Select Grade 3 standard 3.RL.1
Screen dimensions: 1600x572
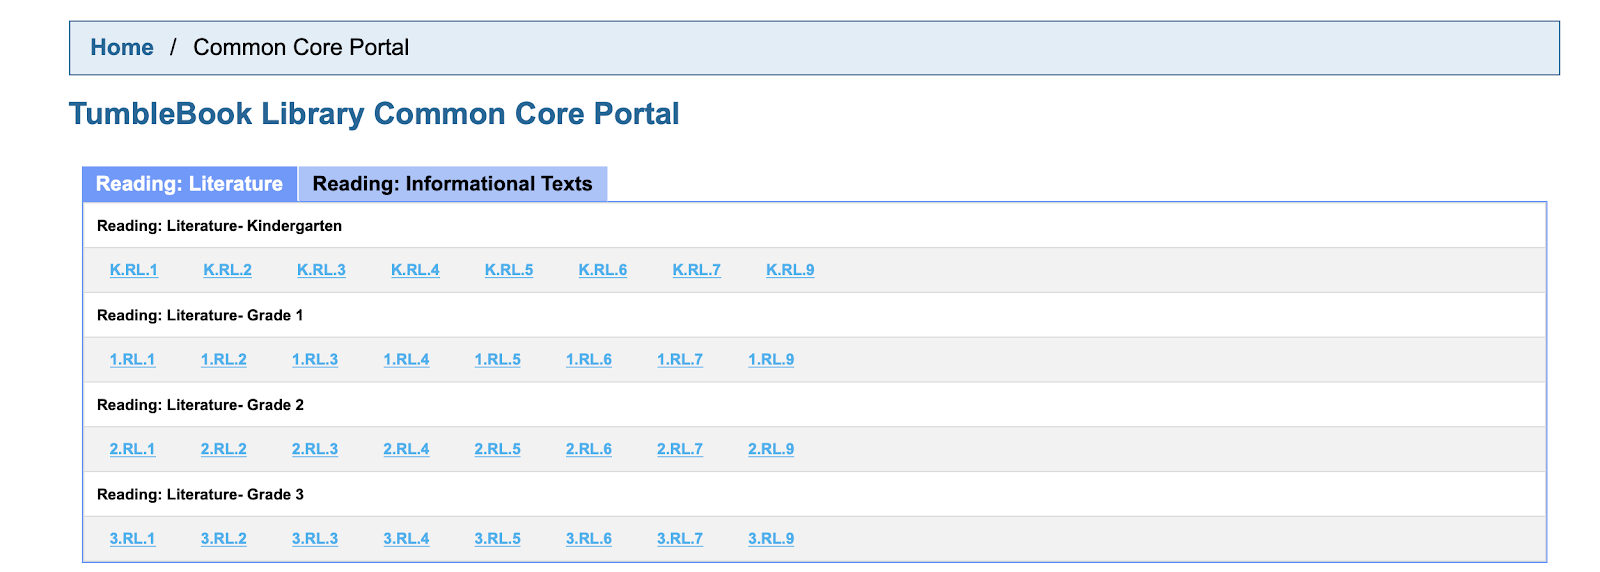(133, 539)
